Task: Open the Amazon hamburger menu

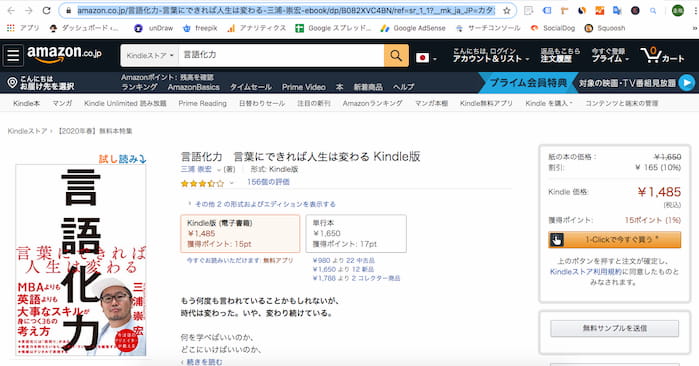Action: coord(13,56)
